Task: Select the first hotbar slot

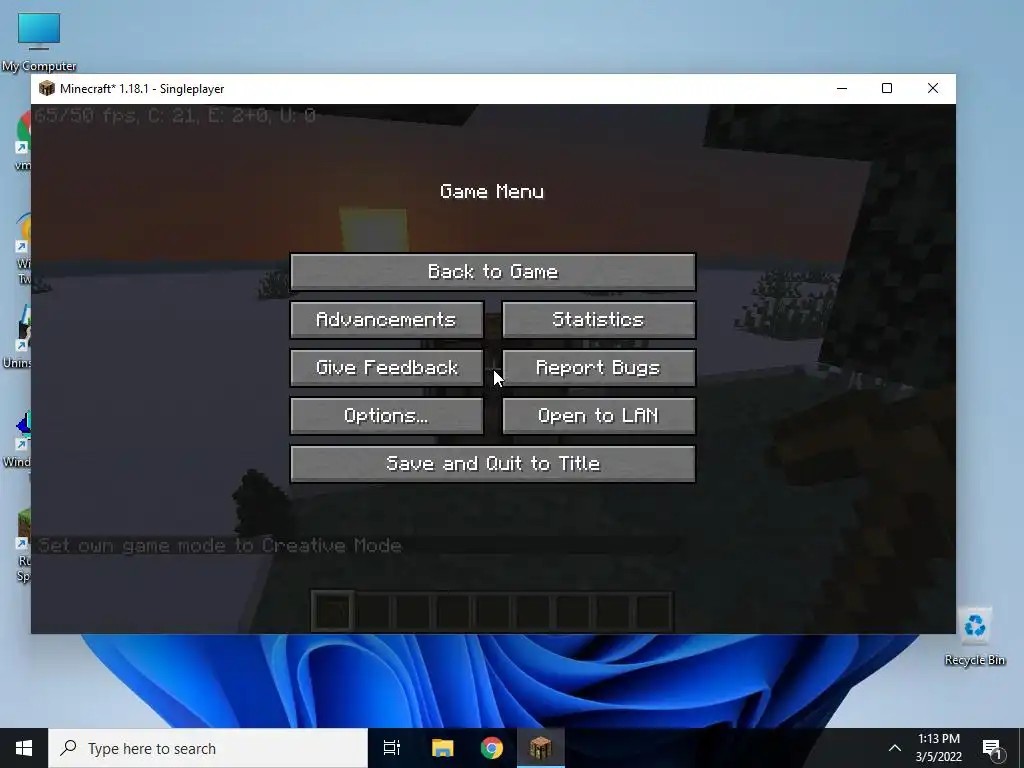Action: (x=332, y=611)
